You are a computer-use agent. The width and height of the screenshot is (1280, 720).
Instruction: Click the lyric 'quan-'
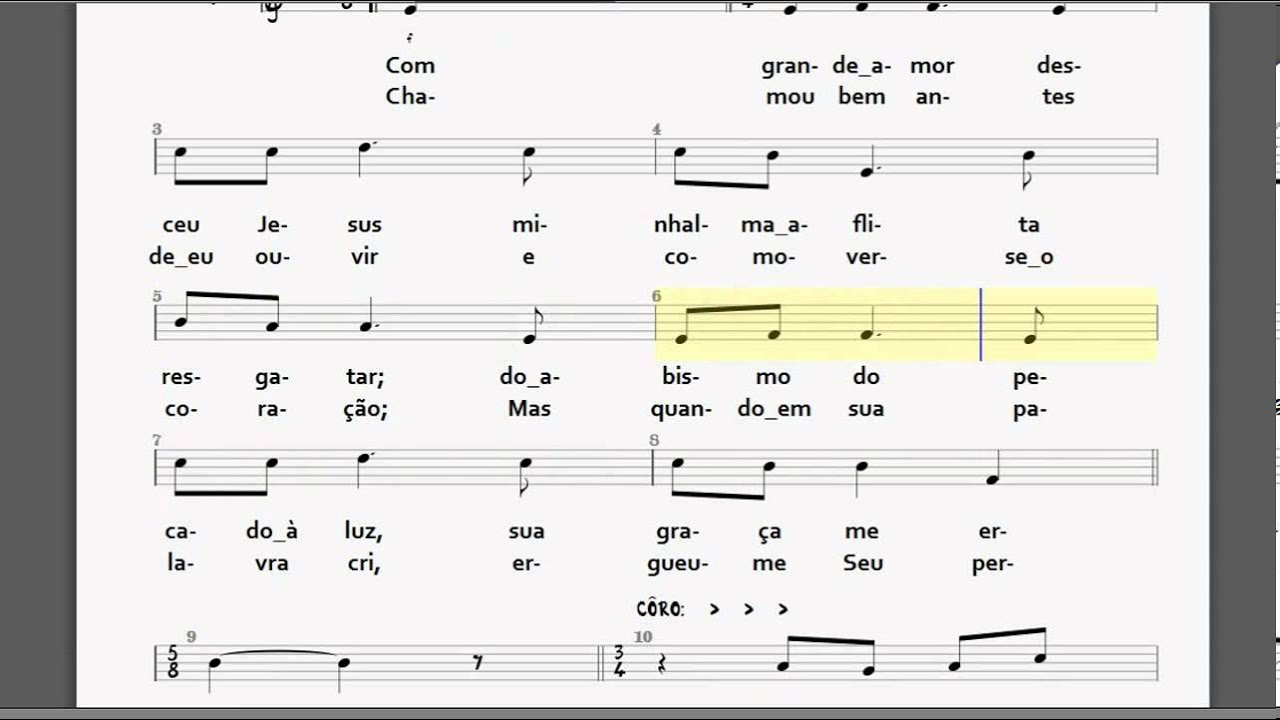click(x=681, y=410)
